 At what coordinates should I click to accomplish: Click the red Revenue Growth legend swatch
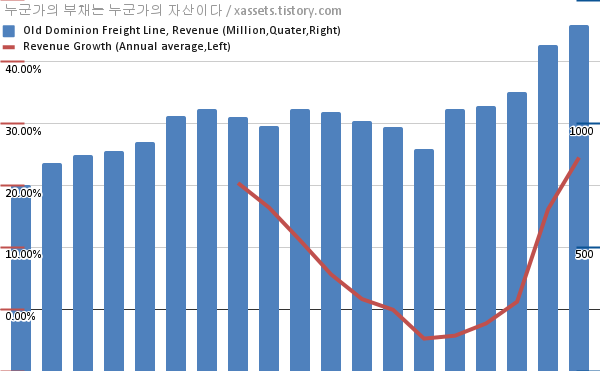click(x=9, y=47)
